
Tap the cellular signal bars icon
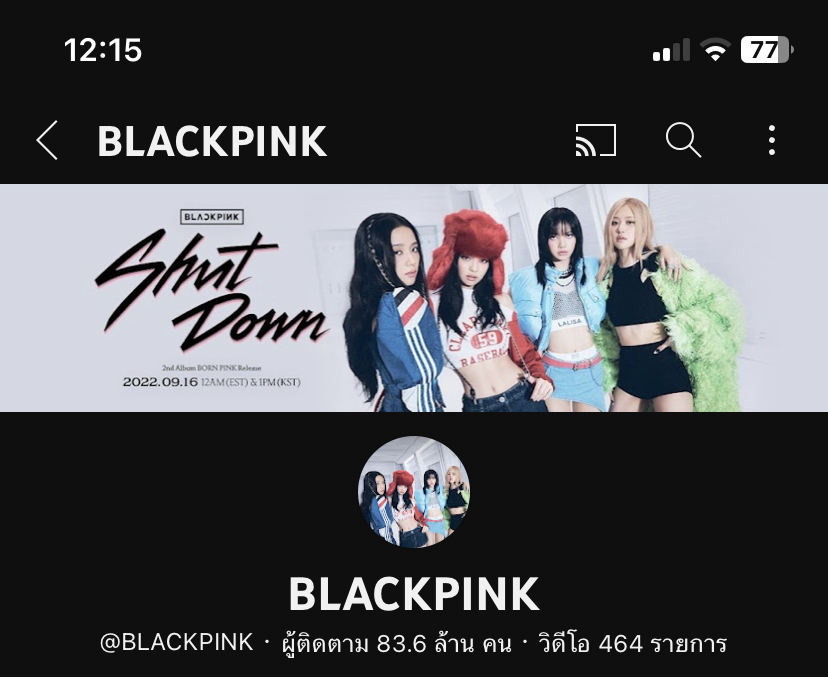pos(671,50)
